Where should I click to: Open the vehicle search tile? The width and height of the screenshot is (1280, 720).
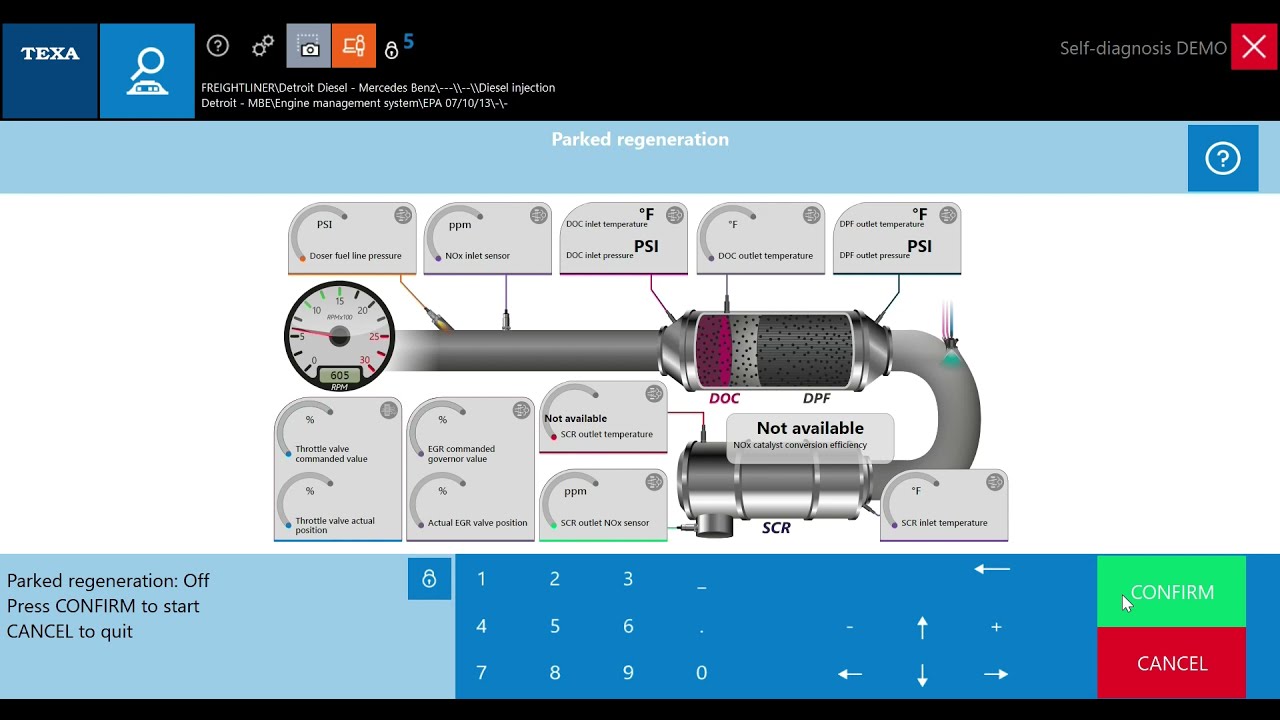coord(147,71)
